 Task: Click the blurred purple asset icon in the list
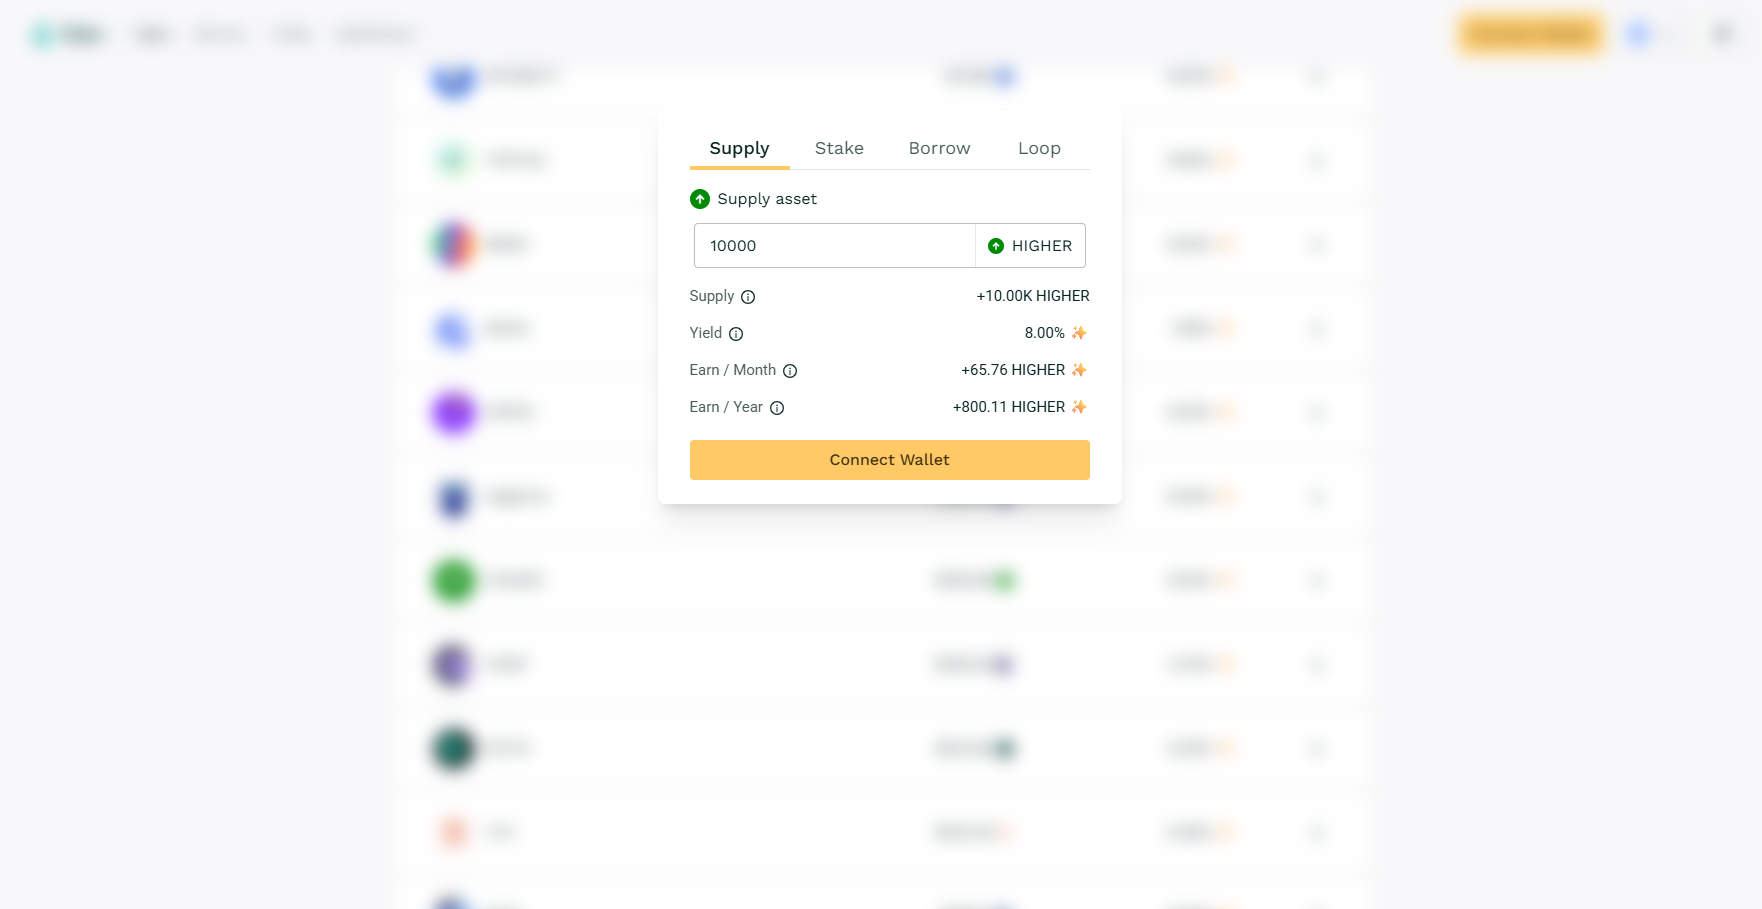[453, 412]
